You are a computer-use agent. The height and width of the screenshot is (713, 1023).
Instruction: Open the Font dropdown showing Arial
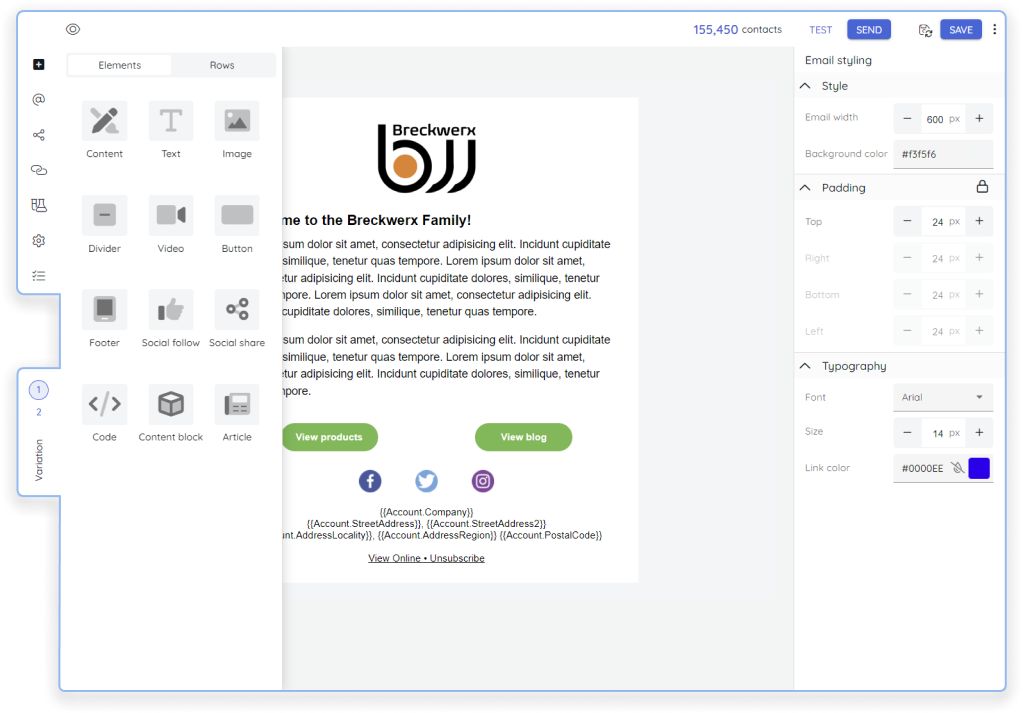pos(943,397)
